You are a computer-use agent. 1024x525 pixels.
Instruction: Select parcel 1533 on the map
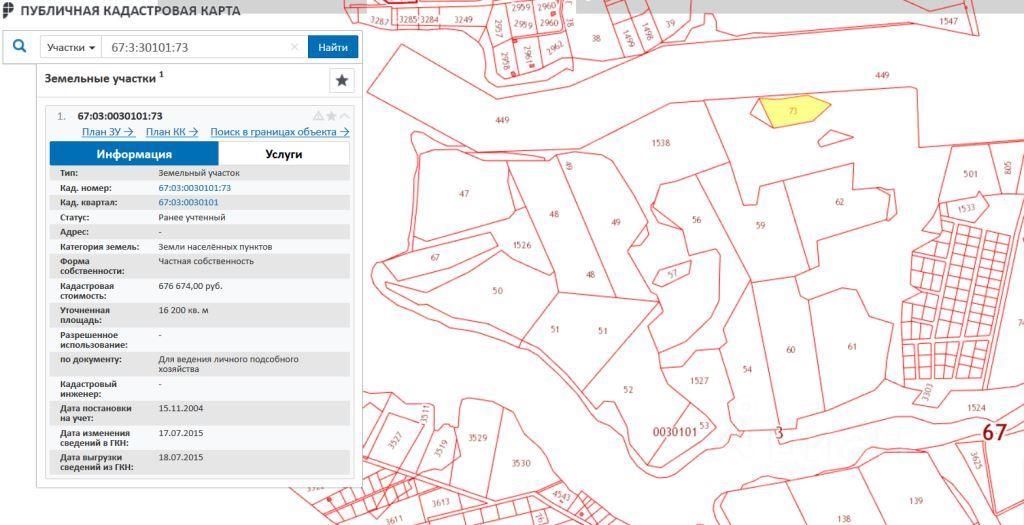(x=966, y=208)
